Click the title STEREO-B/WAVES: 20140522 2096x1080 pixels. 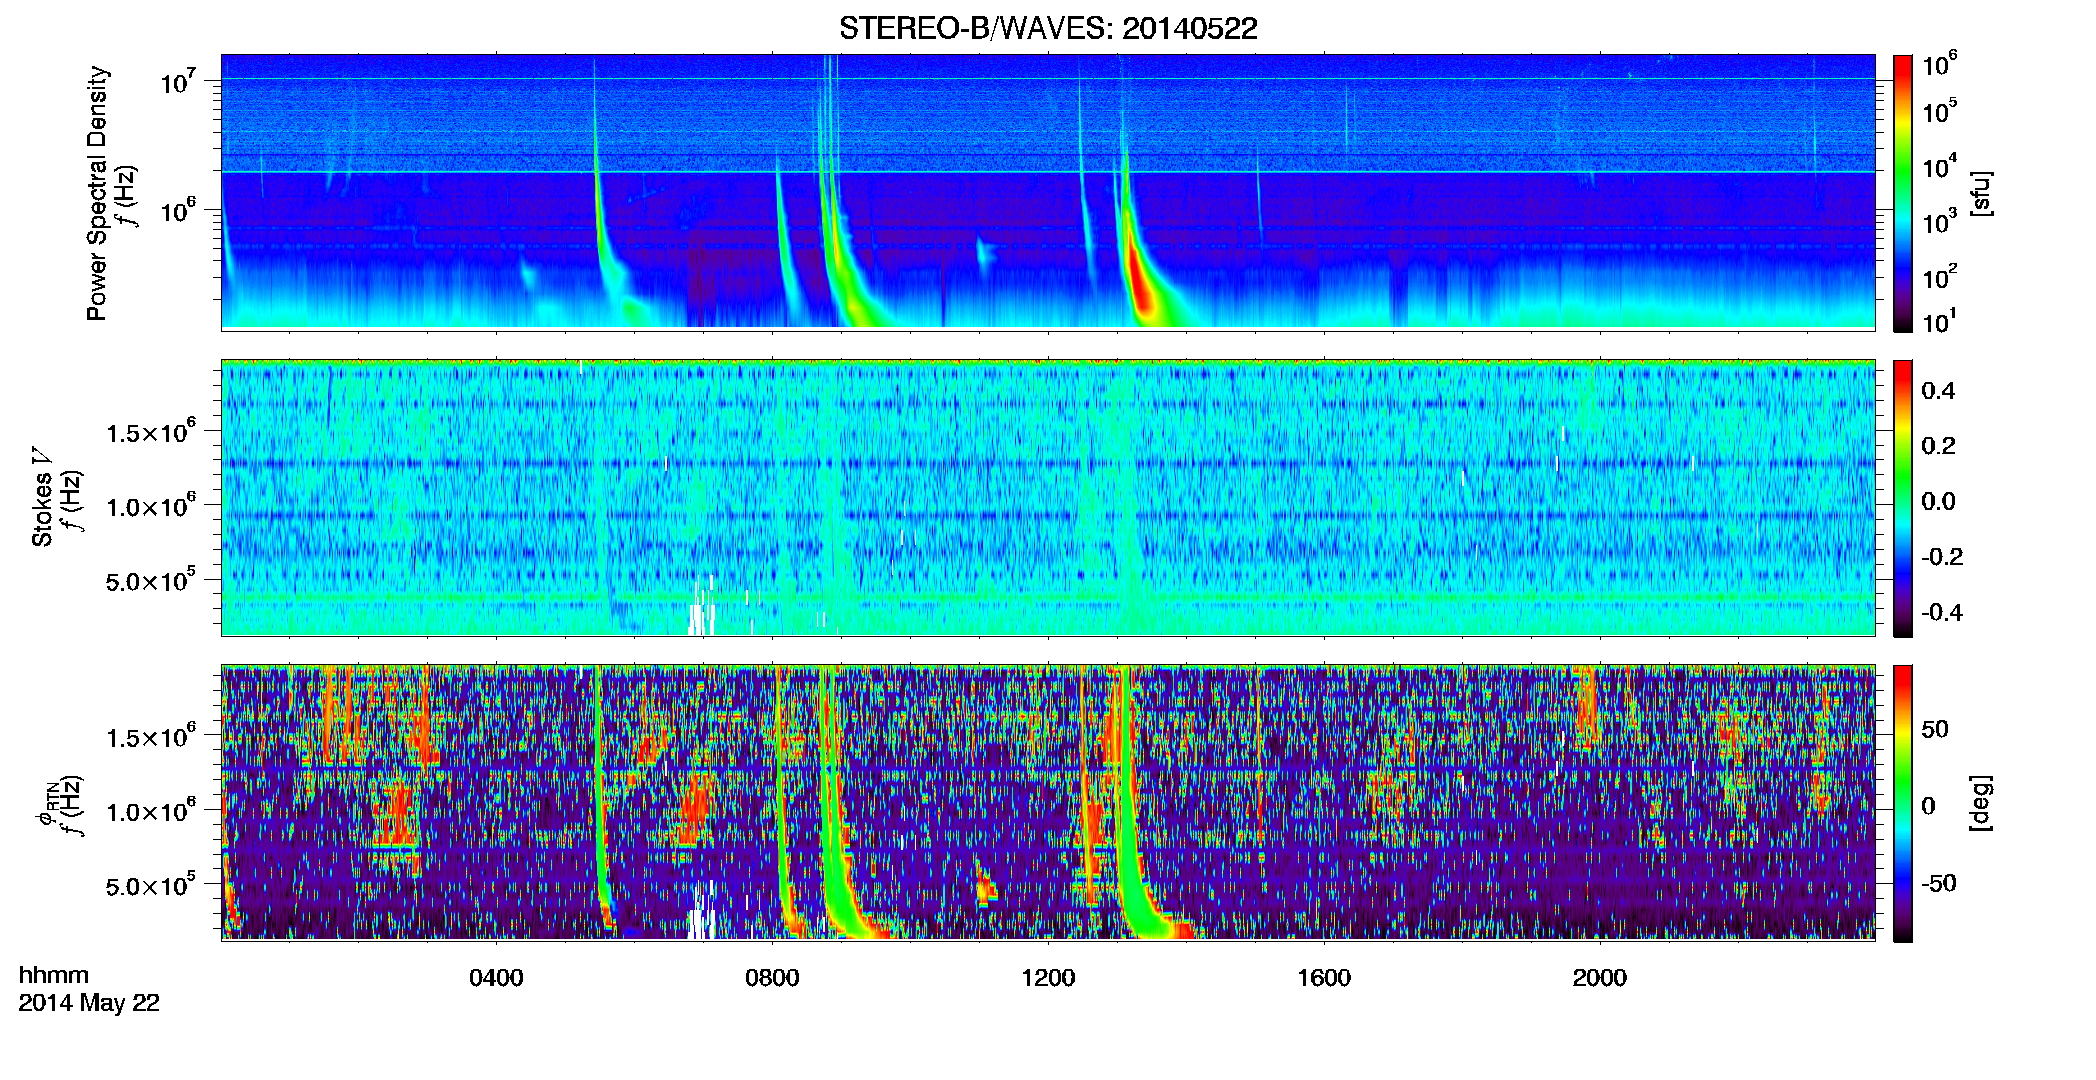(x=1048, y=28)
